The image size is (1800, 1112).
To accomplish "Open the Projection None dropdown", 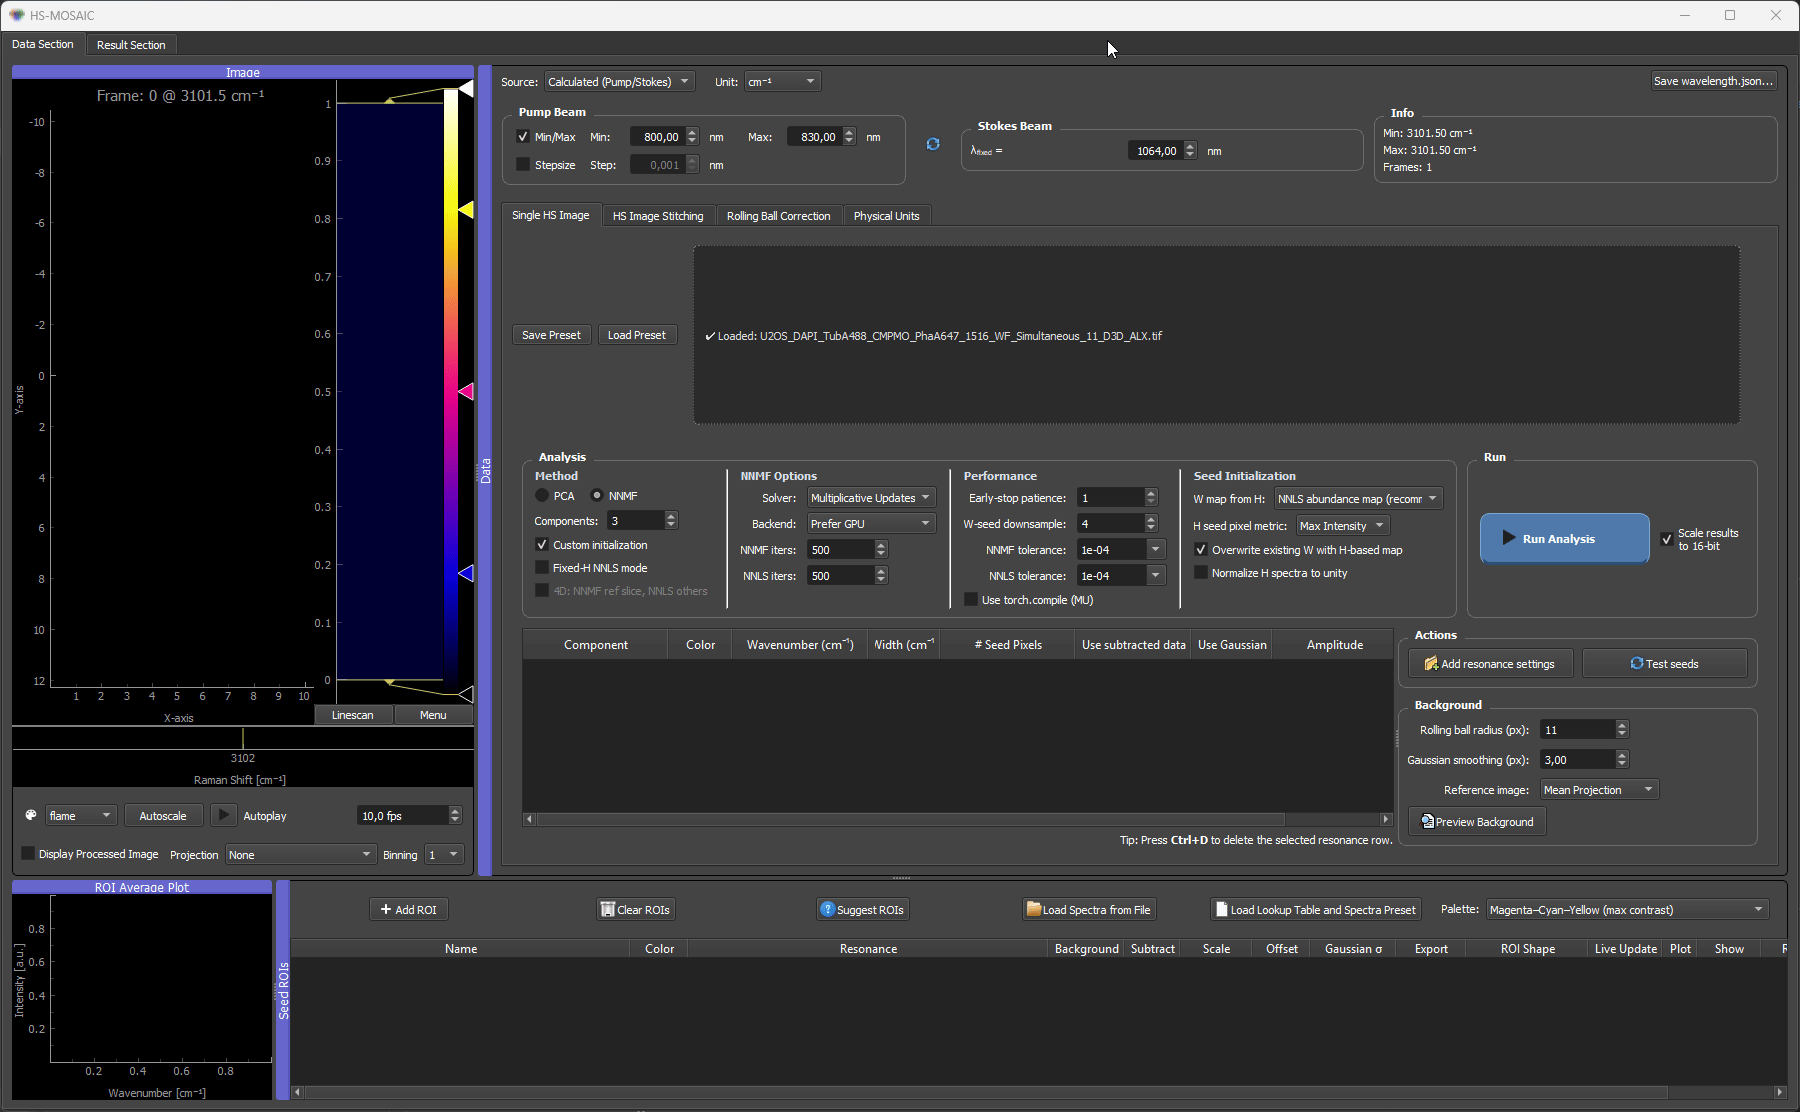I will [x=300, y=855].
